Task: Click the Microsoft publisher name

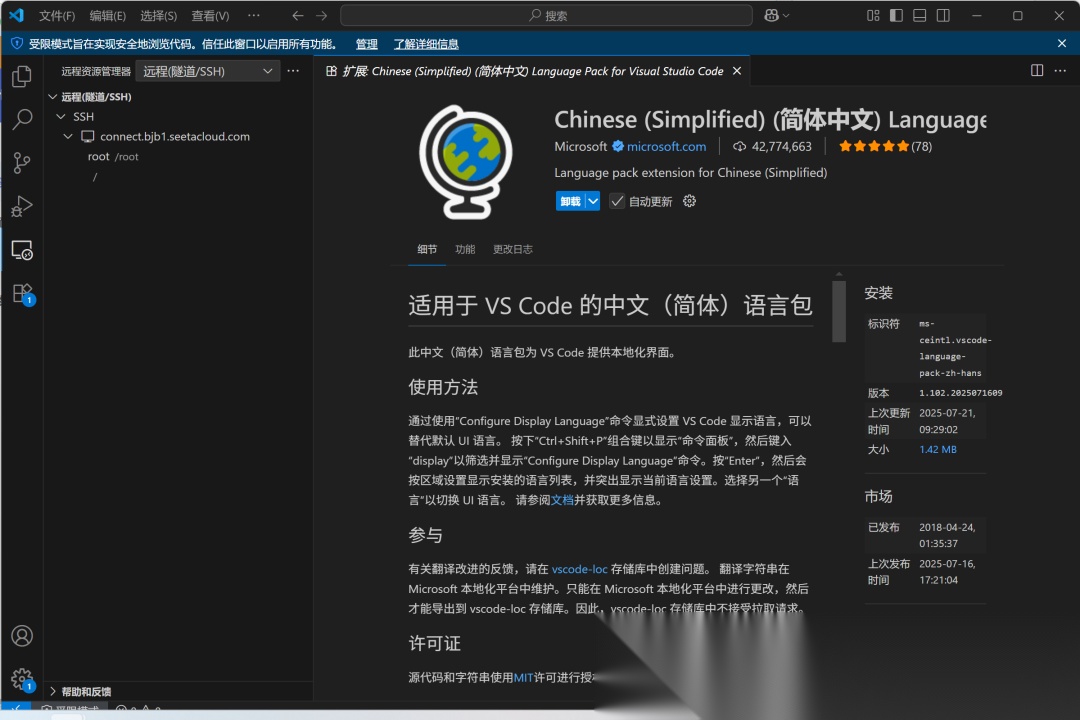Action: click(x=581, y=146)
